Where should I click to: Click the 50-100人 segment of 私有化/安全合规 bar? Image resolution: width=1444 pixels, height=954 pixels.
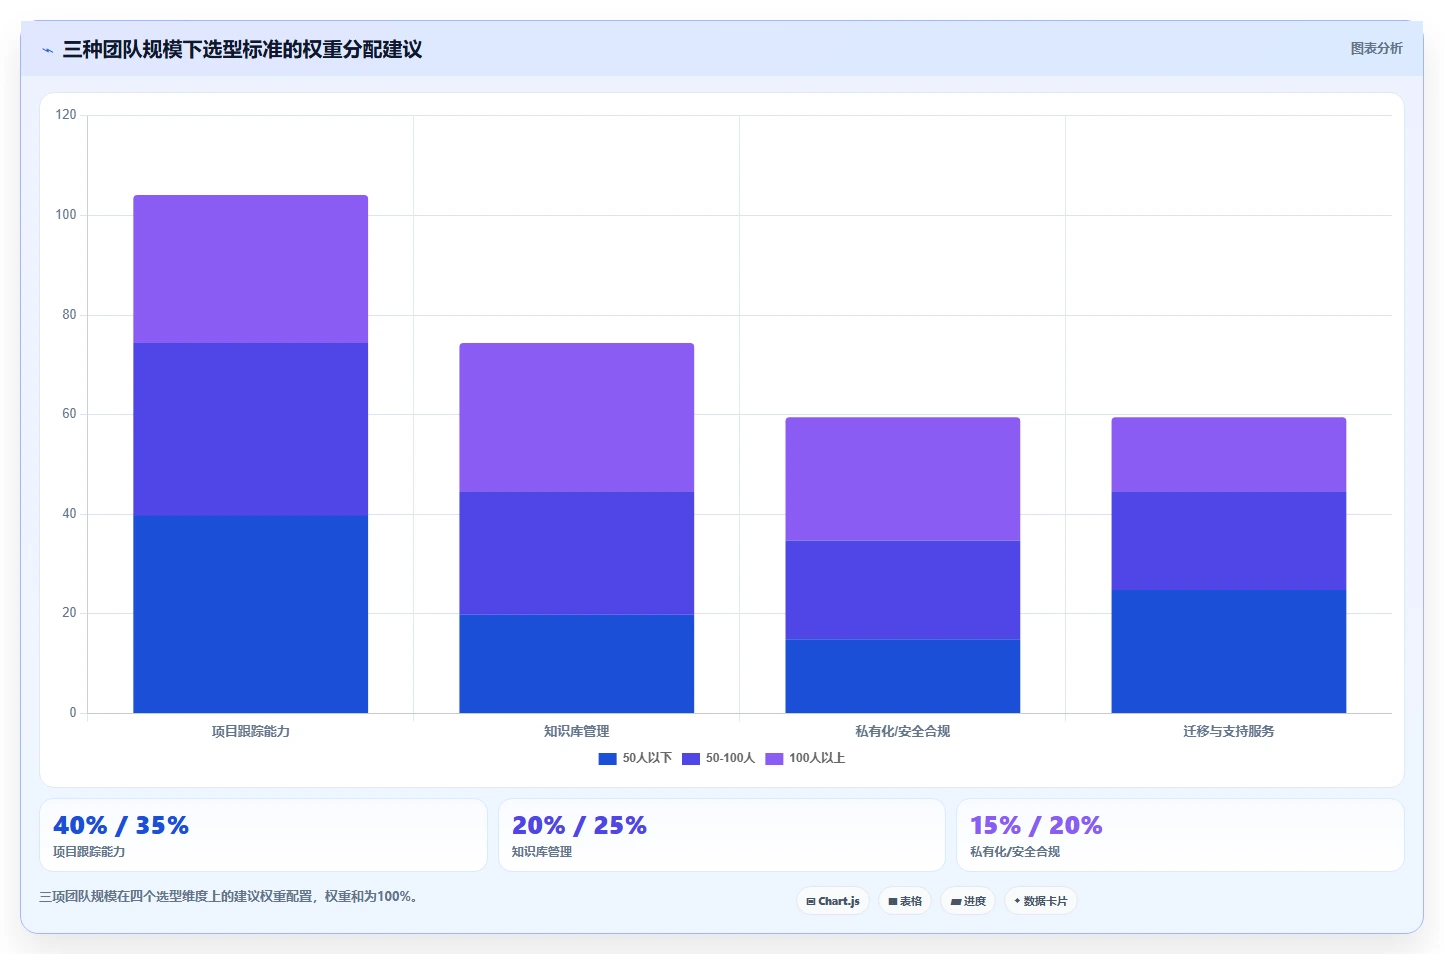pyautogui.click(x=903, y=590)
